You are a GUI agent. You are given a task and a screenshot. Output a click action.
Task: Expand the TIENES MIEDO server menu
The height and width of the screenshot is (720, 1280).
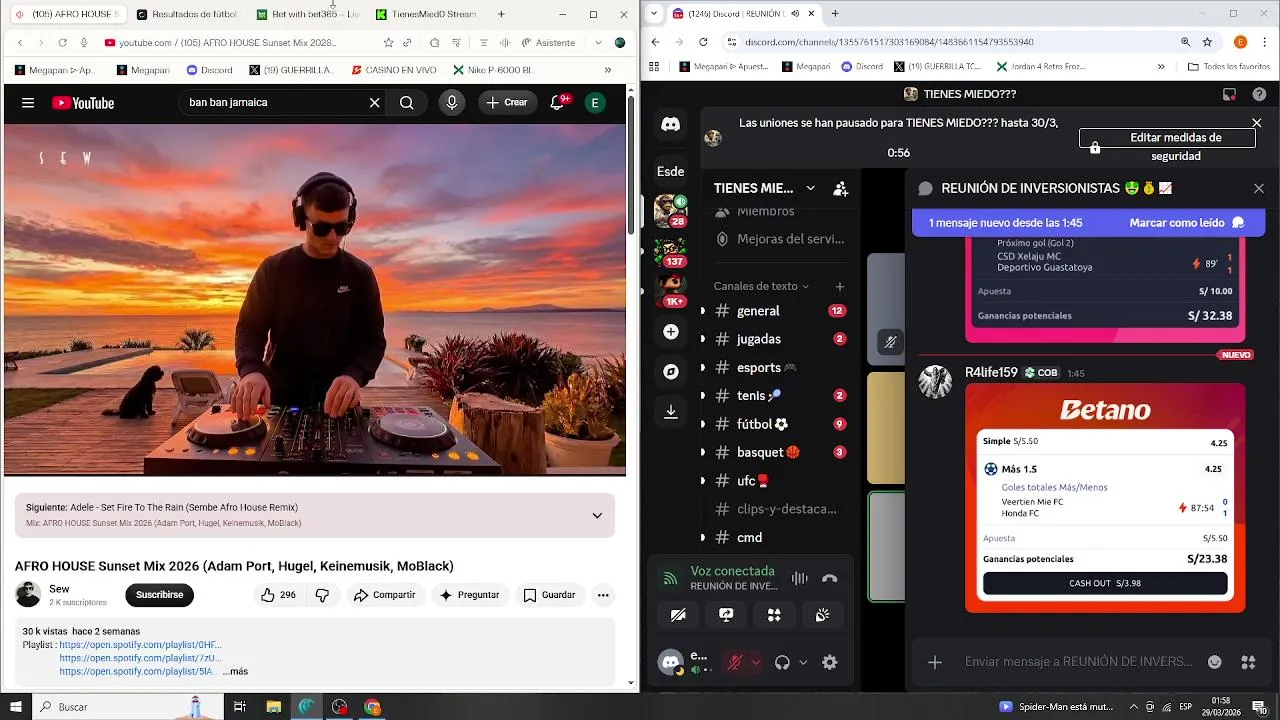pos(810,188)
